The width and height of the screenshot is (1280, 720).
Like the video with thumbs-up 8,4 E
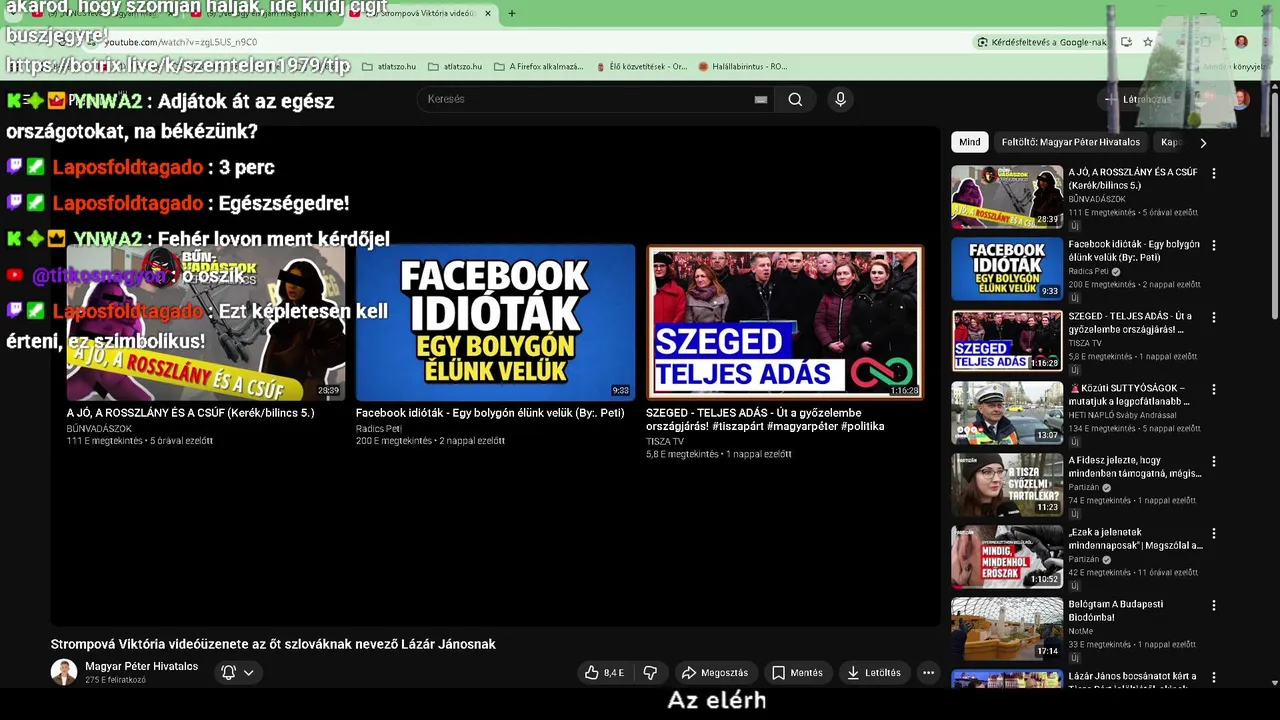coord(607,673)
